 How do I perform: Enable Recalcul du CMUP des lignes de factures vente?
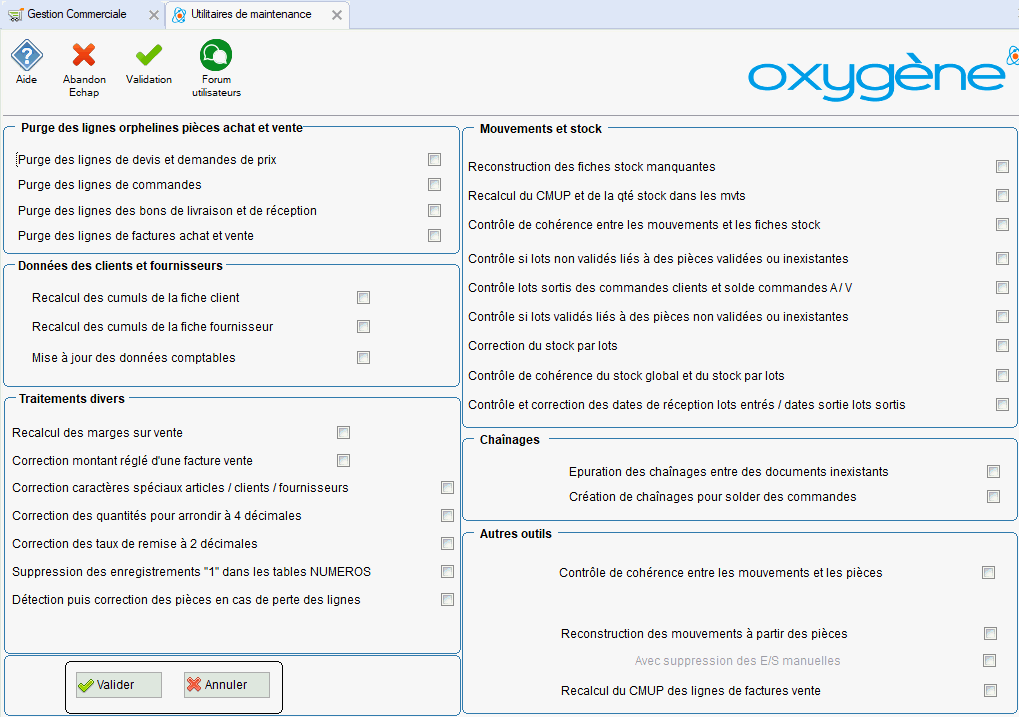(990, 691)
